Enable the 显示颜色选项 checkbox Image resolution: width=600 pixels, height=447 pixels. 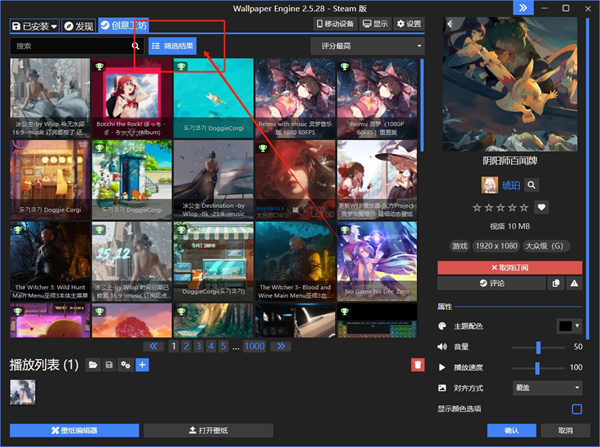(577, 409)
